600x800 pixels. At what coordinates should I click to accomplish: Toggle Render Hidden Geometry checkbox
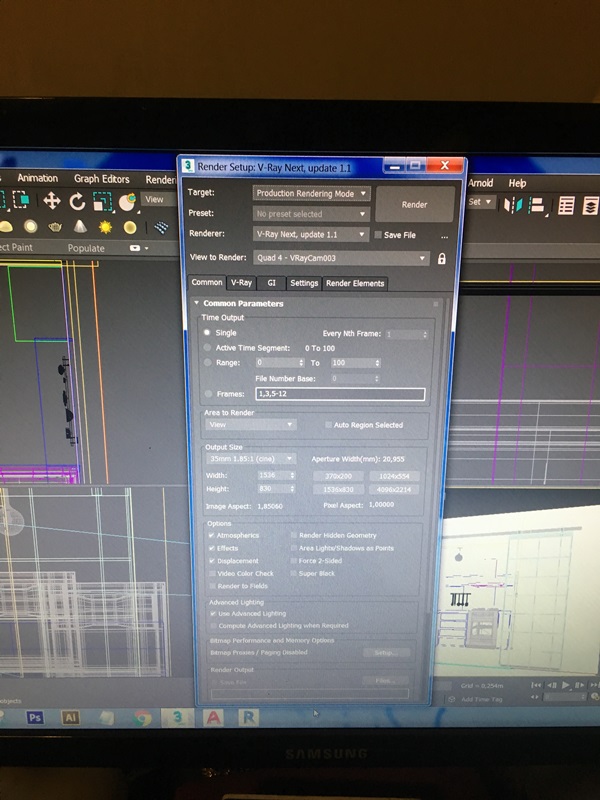coord(293,535)
